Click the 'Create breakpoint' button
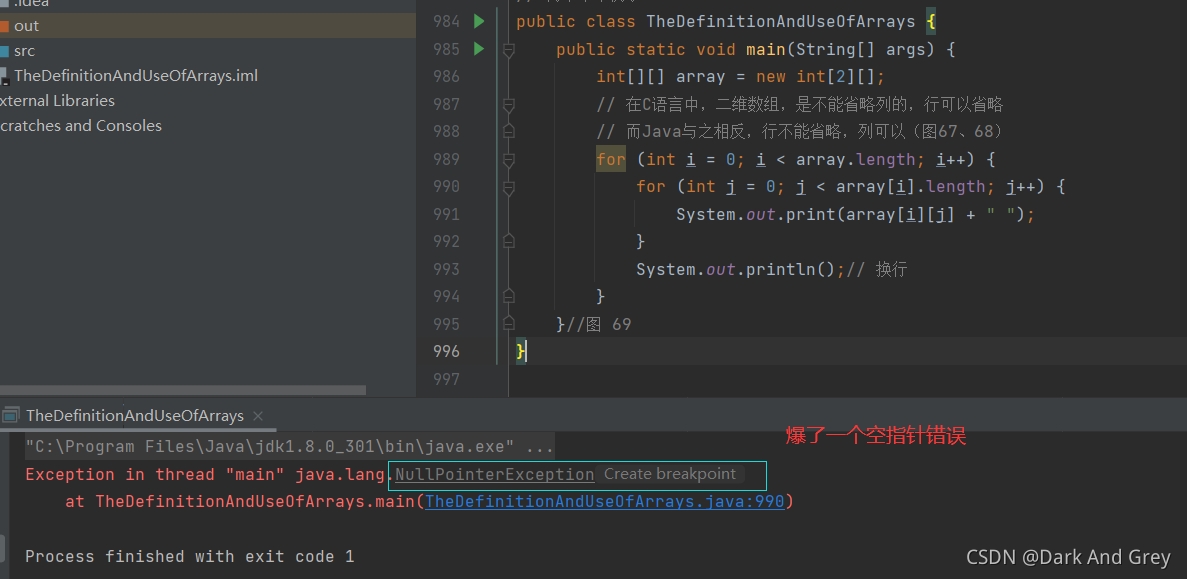1187x579 pixels. tap(670, 475)
